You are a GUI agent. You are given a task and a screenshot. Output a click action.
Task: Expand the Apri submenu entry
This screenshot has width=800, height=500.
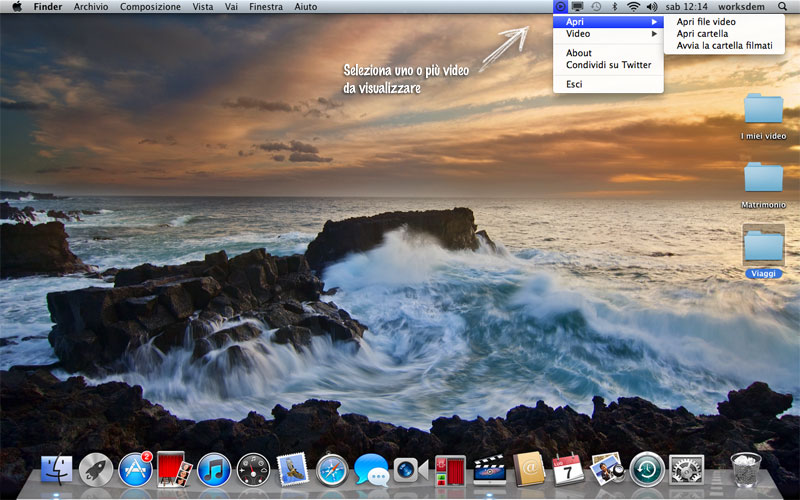click(608, 21)
